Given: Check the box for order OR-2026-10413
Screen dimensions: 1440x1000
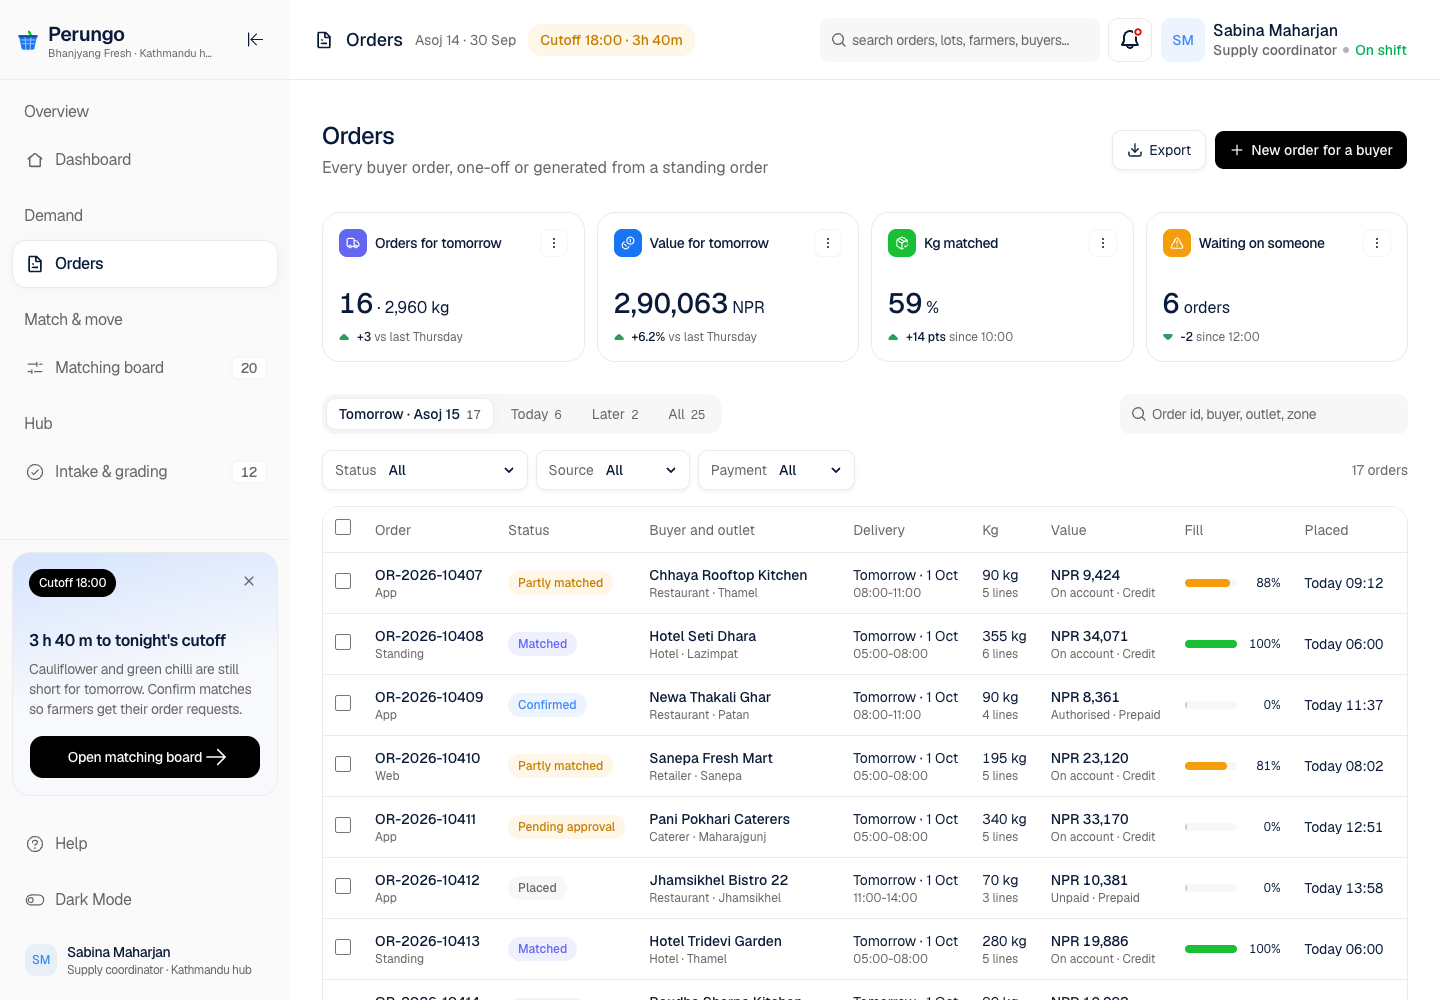Looking at the screenshot, I should click(x=343, y=947).
